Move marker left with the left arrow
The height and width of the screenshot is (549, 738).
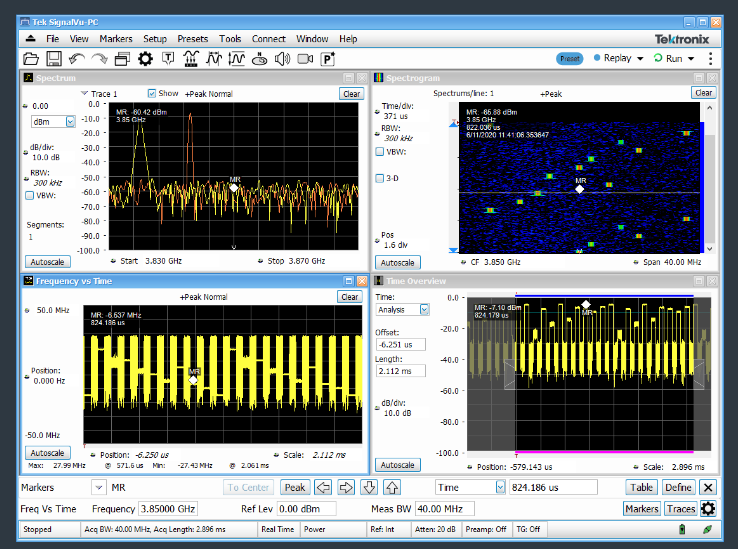coord(324,488)
